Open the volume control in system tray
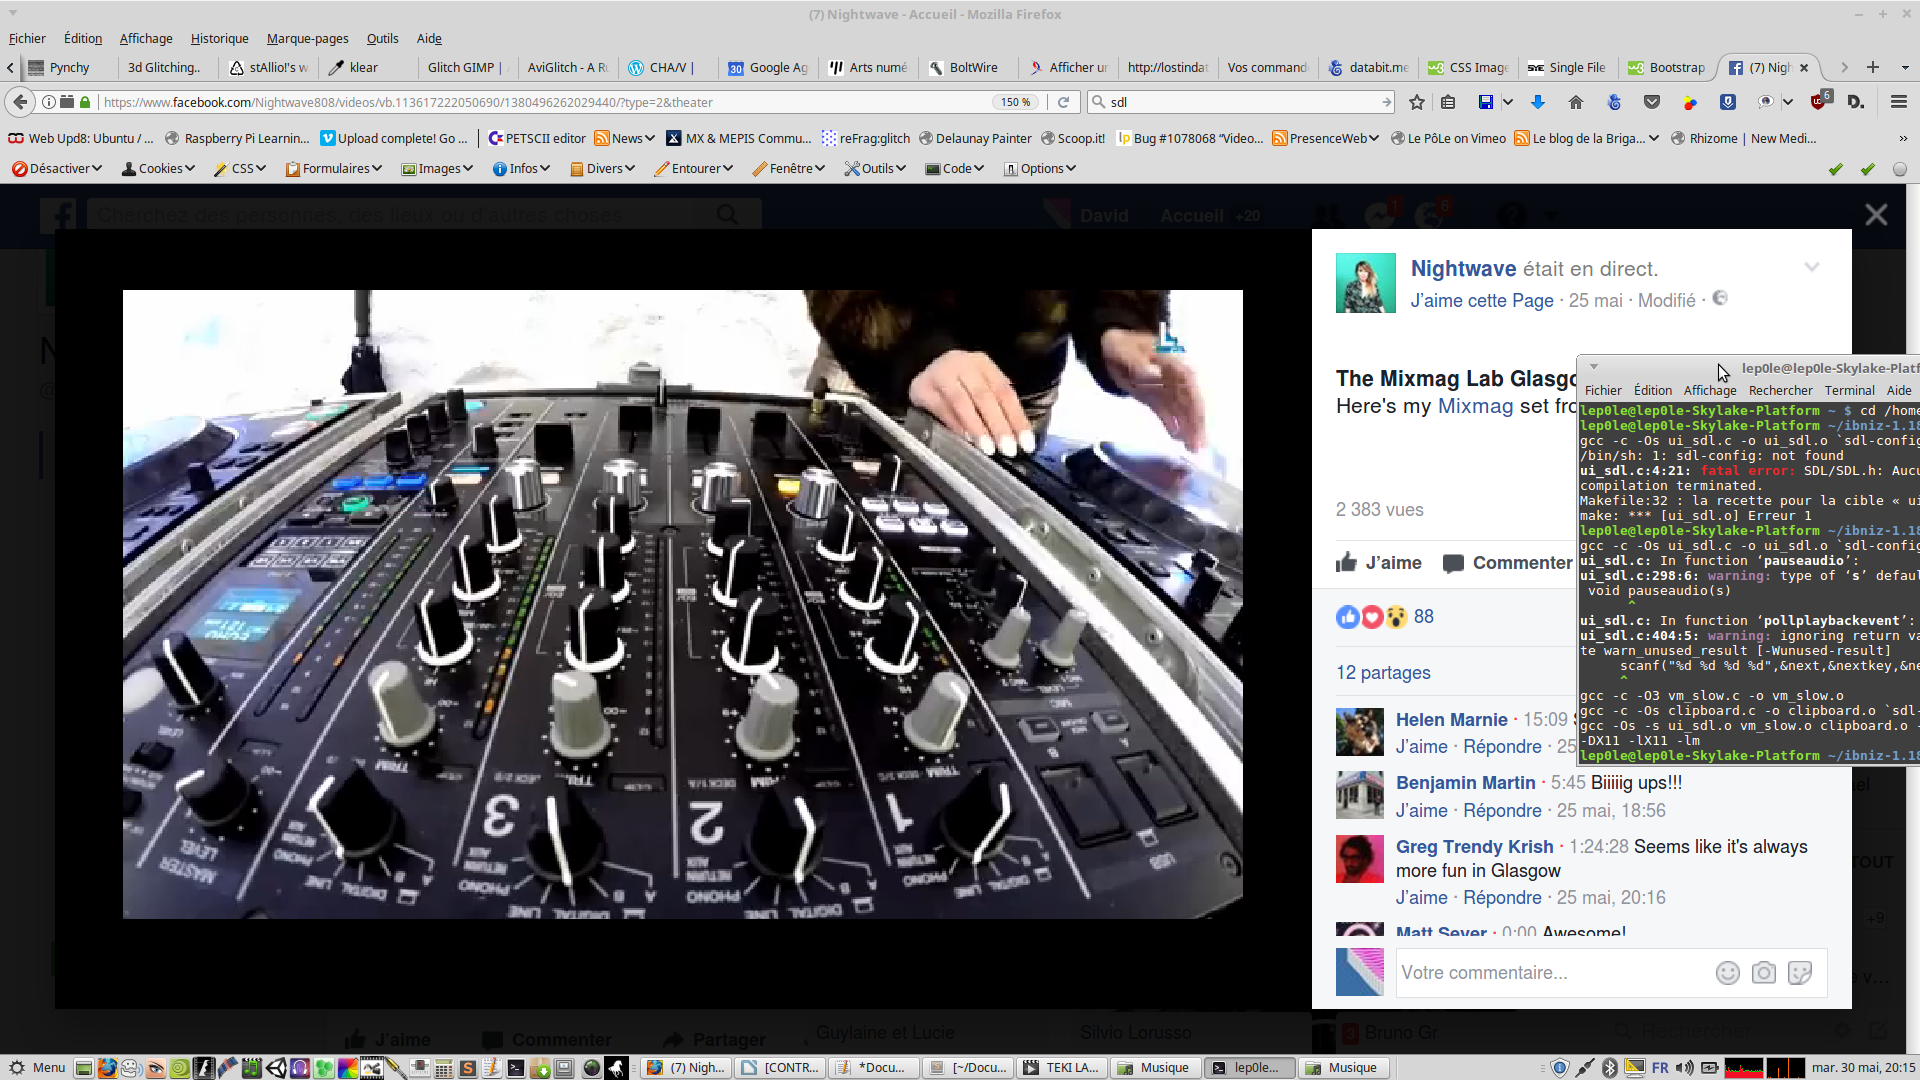 1685,1068
